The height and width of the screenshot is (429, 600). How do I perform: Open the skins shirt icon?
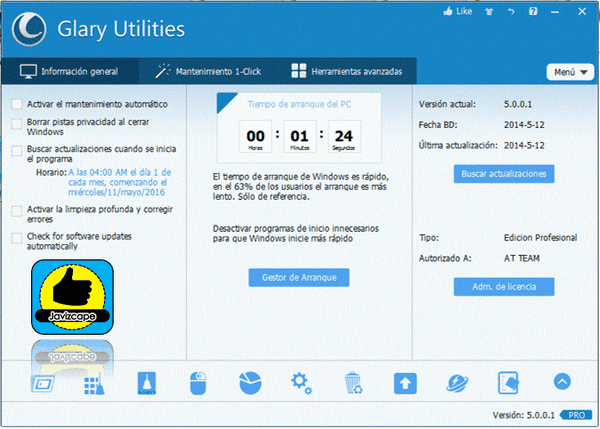coord(489,12)
